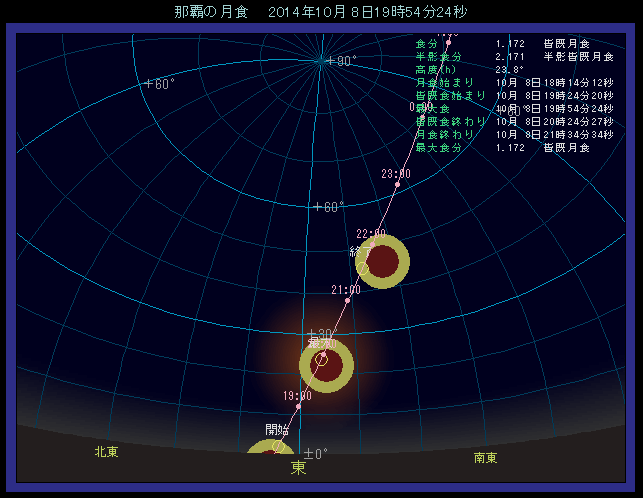643x498 pixels.
Task: Click the 22:00 time label
Action: click(x=370, y=233)
